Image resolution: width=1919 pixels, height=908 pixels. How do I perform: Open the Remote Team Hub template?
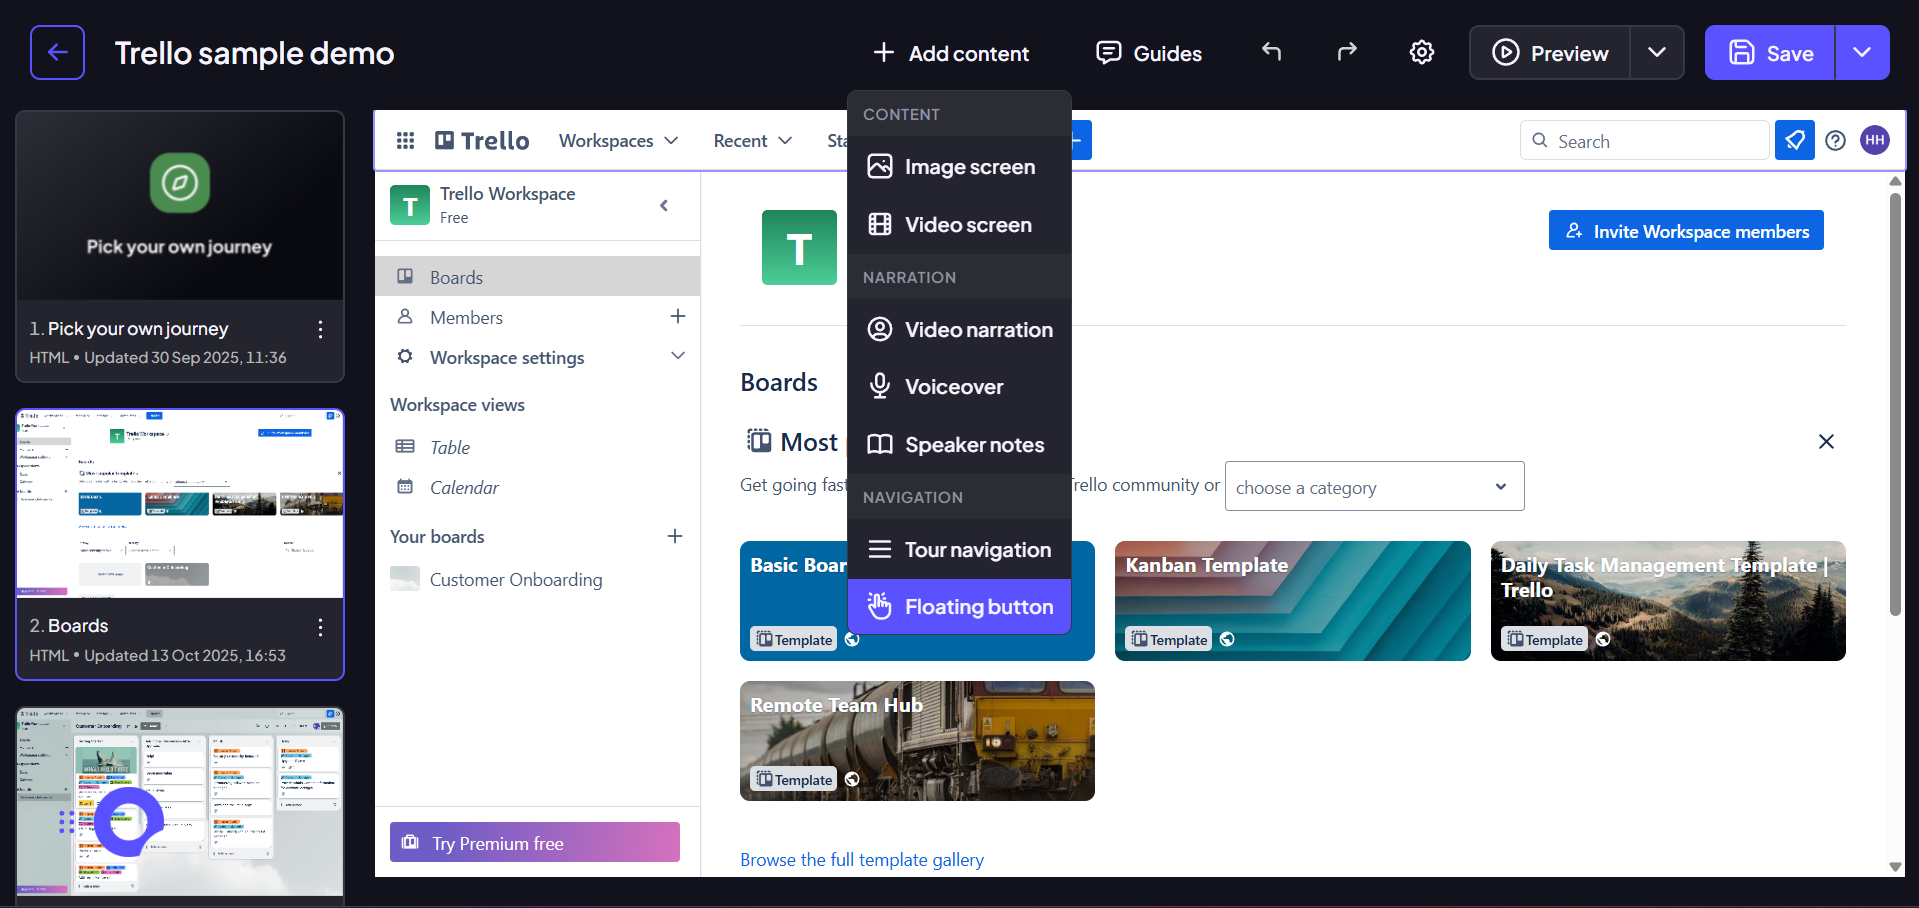(917, 740)
